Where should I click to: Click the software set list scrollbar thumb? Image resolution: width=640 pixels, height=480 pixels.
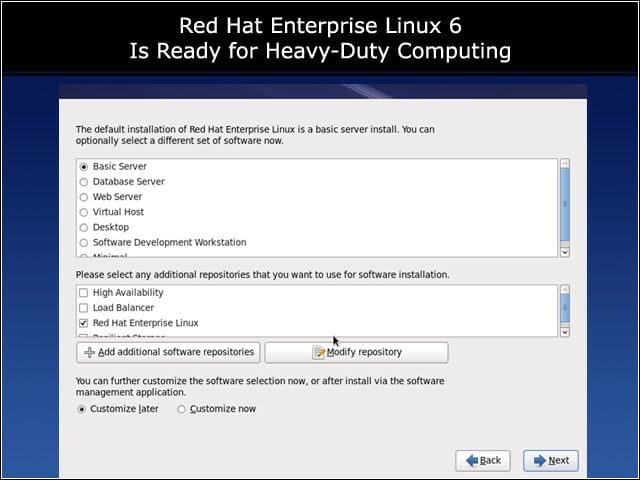[565, 204]
